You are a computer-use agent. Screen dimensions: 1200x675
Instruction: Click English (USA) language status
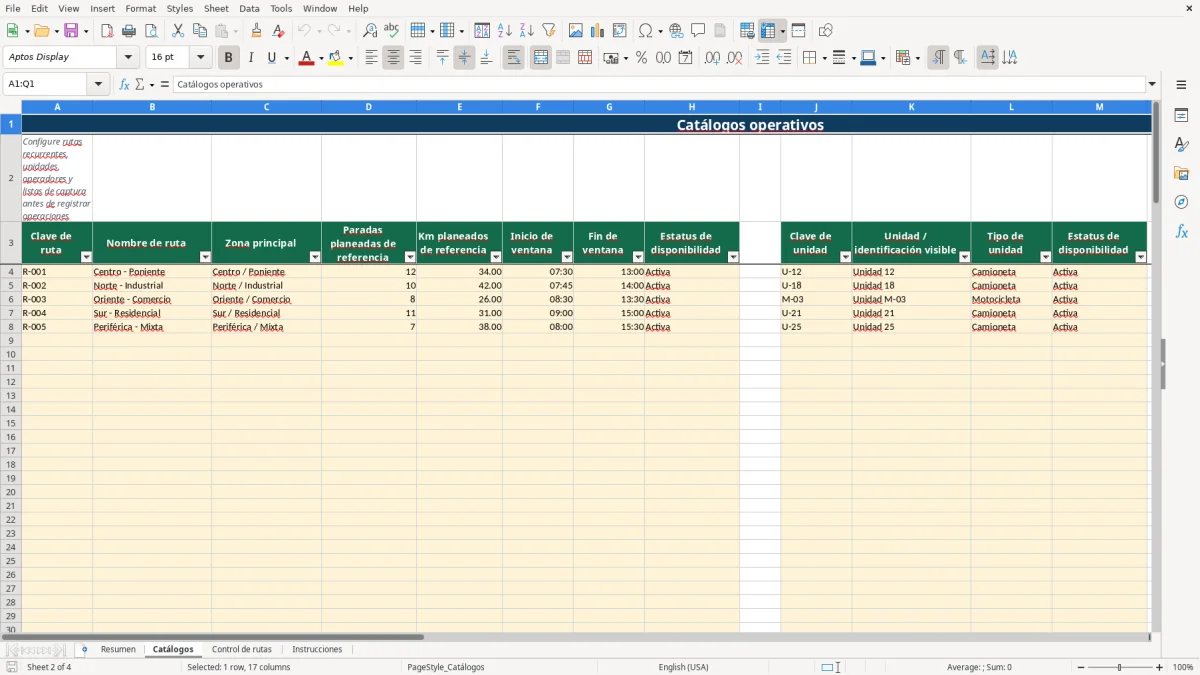683,667
